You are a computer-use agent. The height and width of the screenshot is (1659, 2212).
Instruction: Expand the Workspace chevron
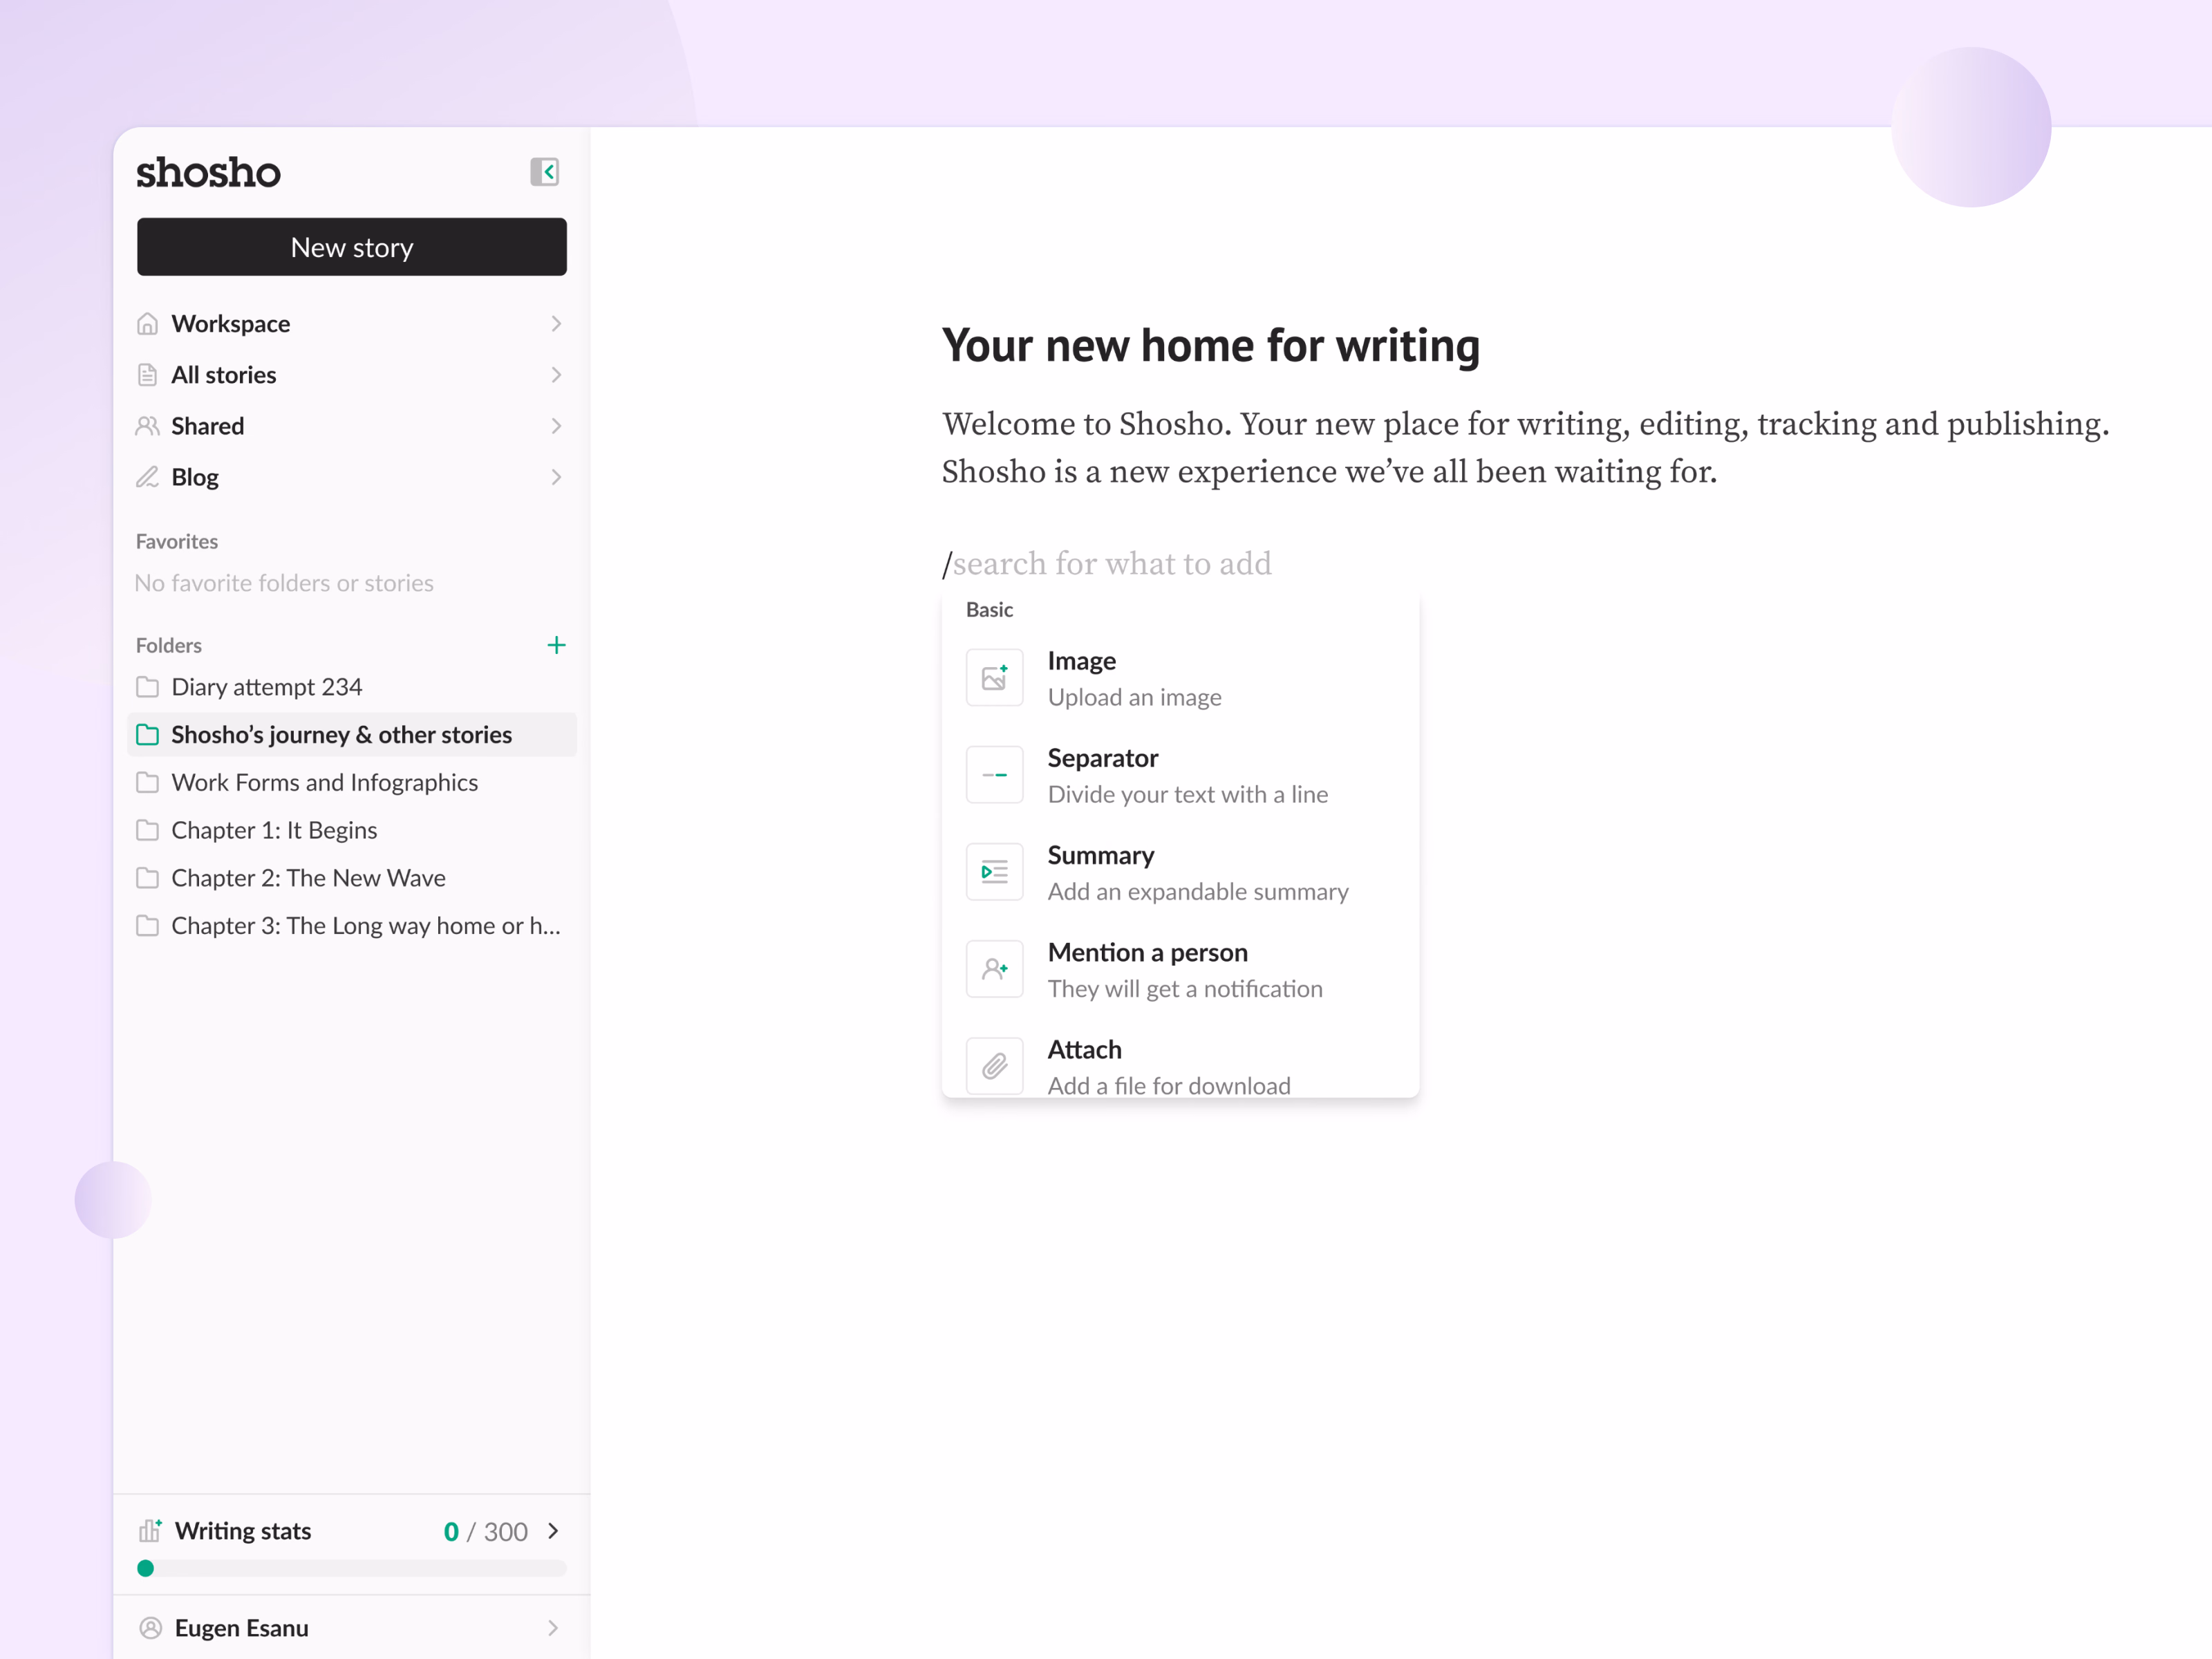click(556, 324)
